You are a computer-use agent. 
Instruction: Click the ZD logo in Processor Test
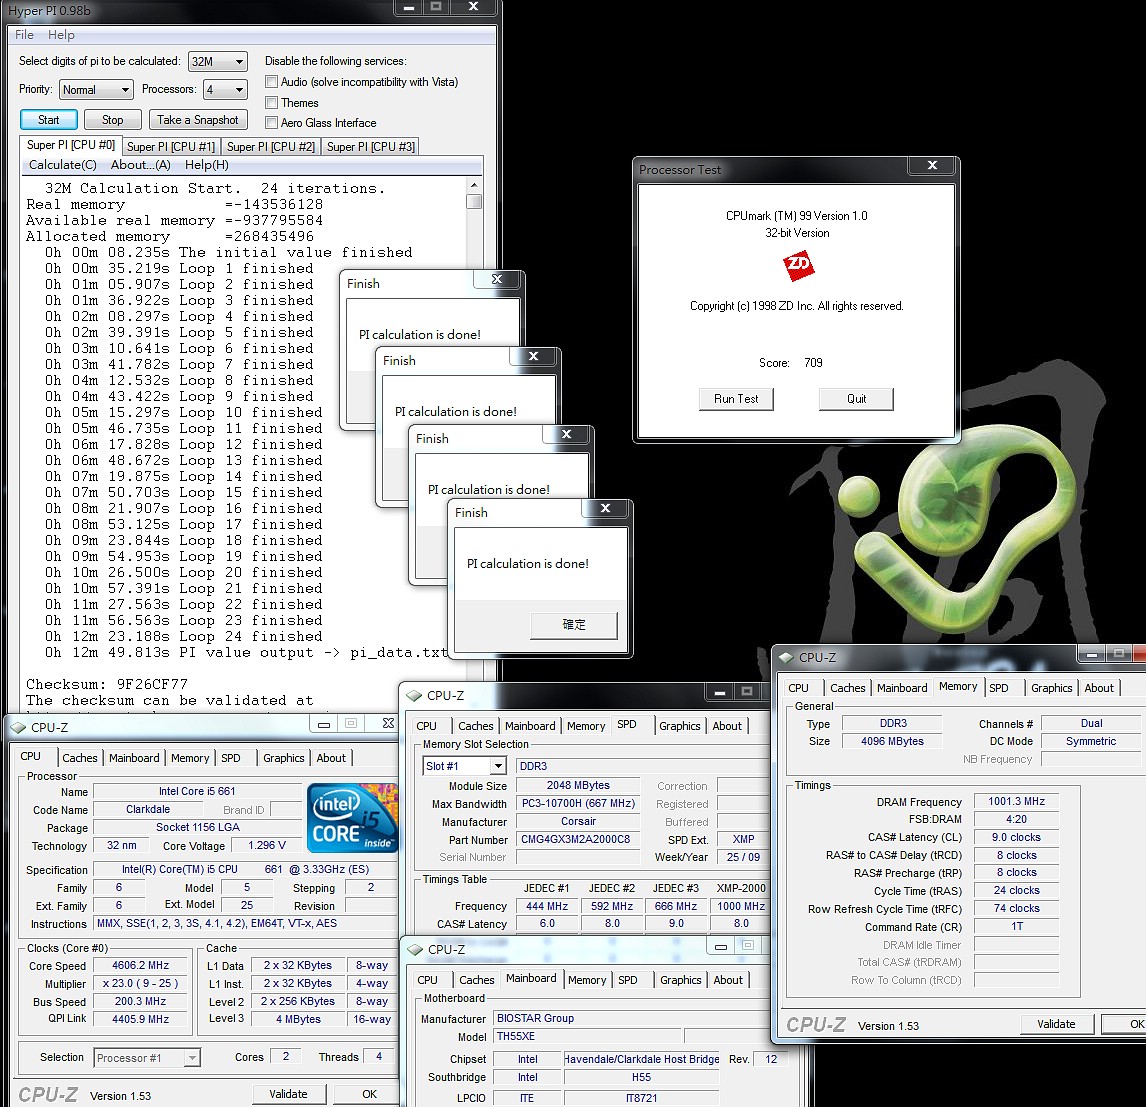point(798,265)
